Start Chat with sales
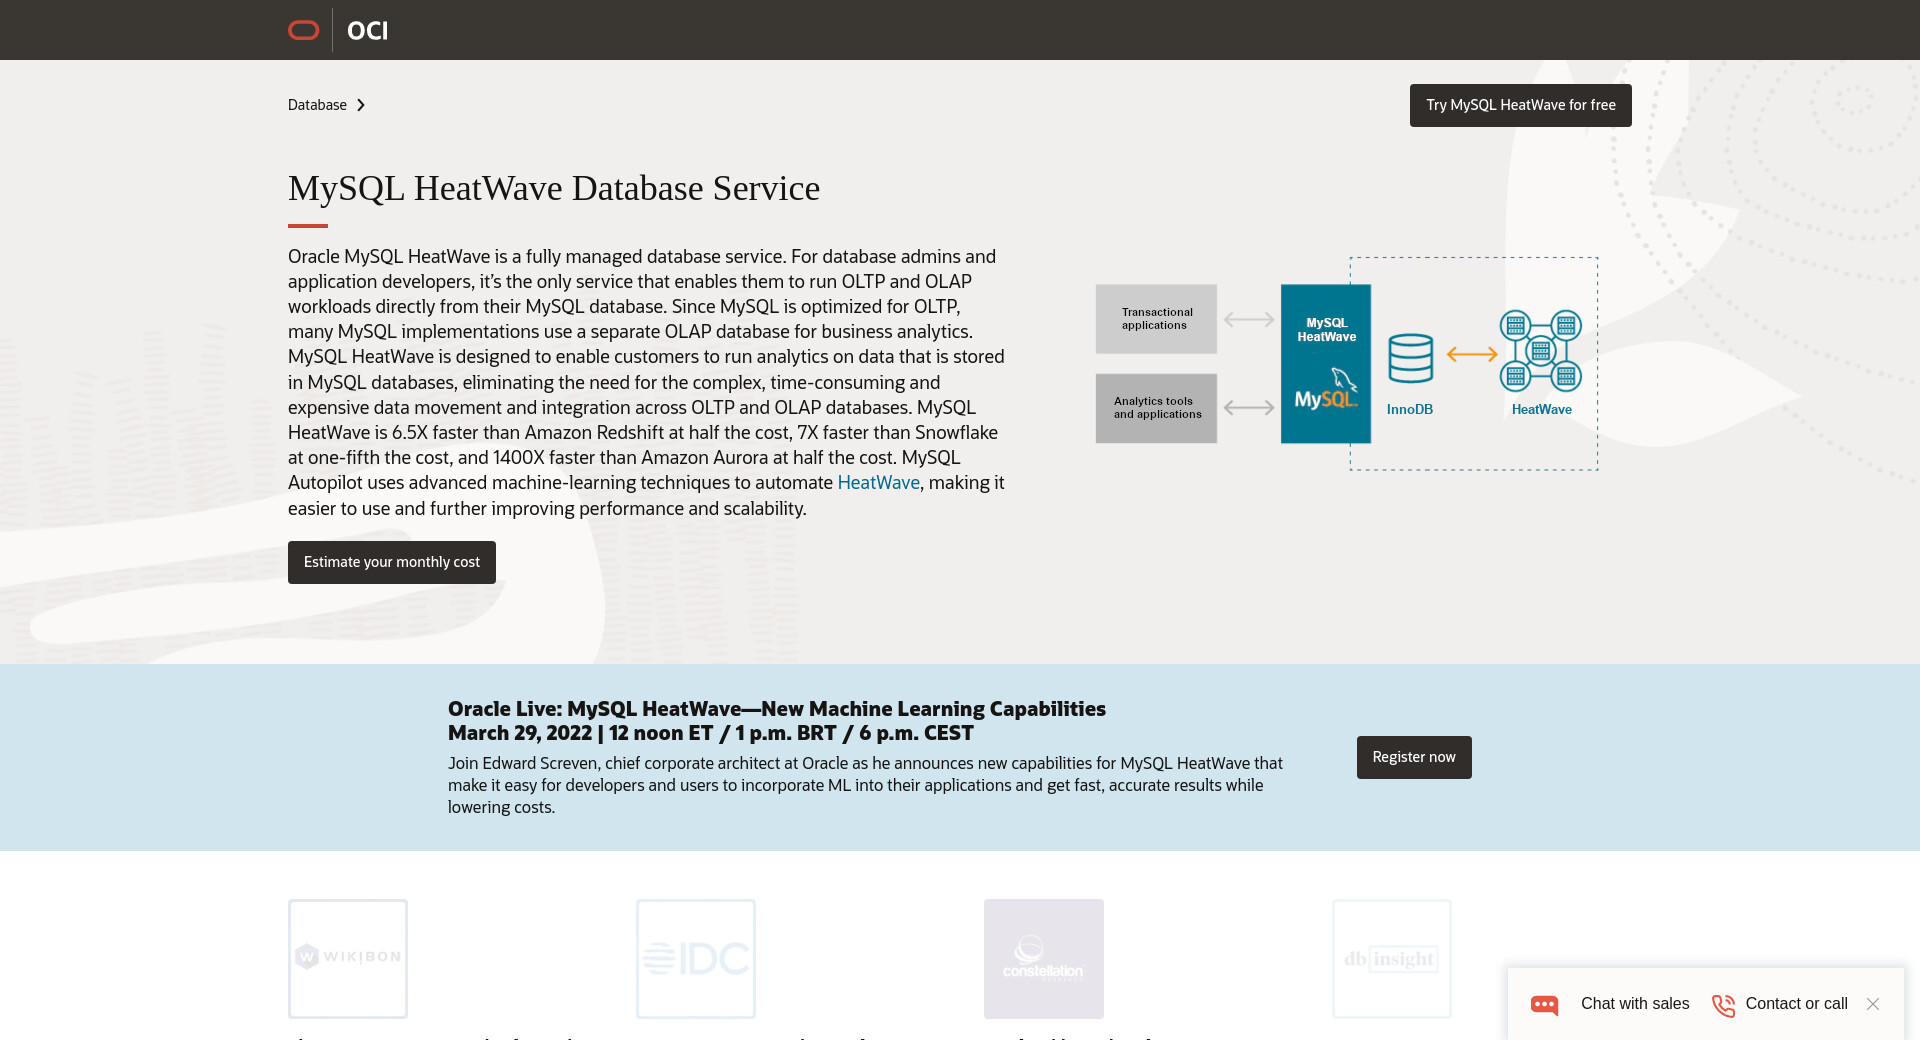 pos(1635,1004)
